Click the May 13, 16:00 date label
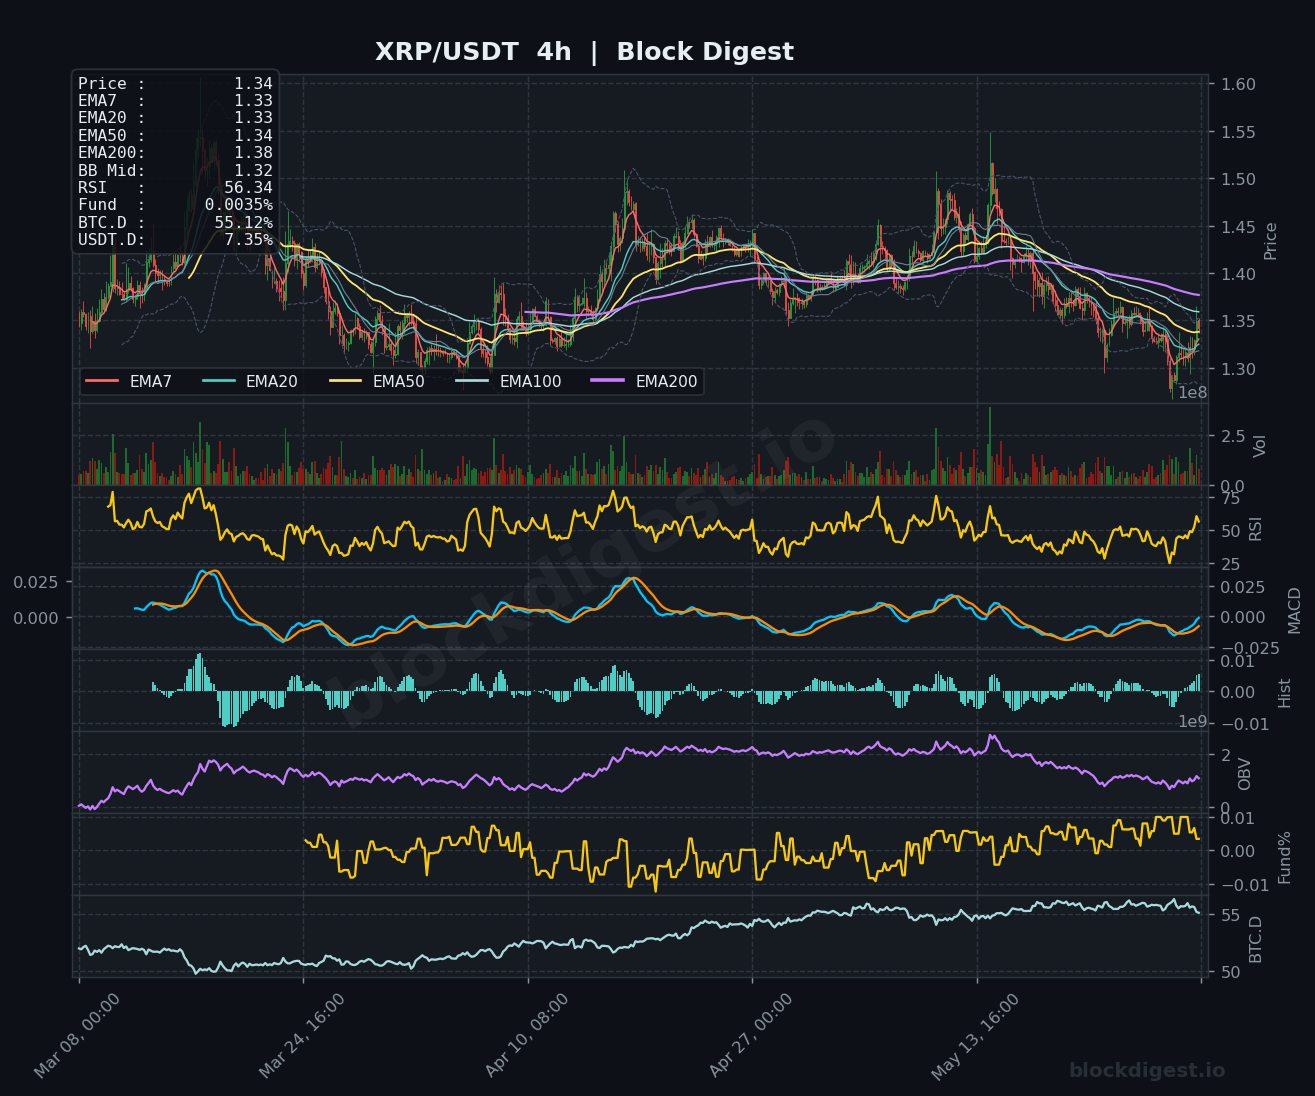Image resolution: width=1315 pixels, height=1096 pixels. click(x=976, y=1035)
